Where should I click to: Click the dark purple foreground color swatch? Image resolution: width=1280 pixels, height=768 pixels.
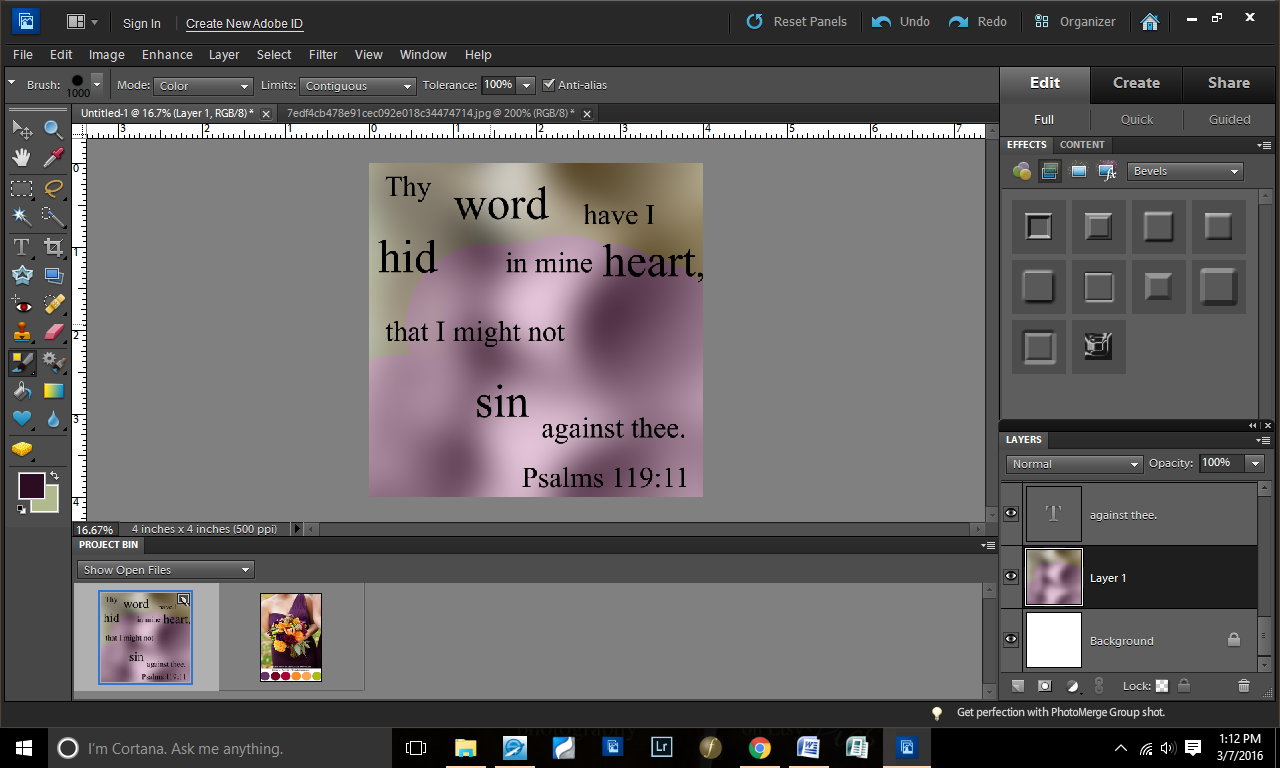point(31,486)
